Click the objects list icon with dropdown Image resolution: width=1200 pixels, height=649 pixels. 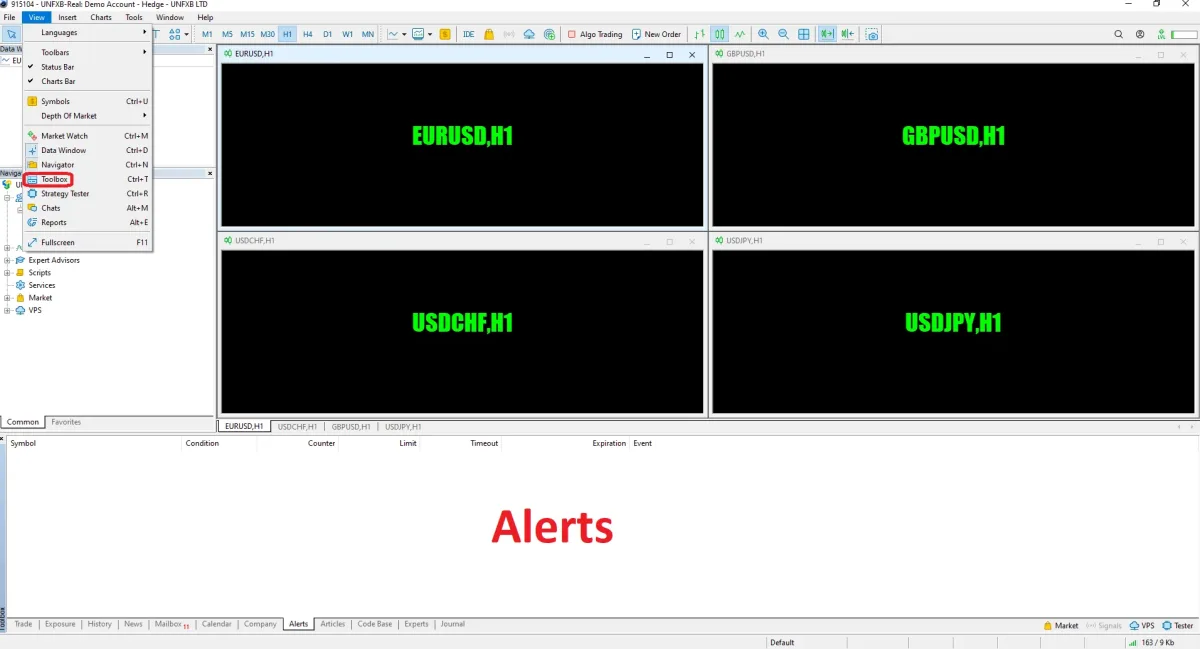pyautogui.click(x=178, y=34)
